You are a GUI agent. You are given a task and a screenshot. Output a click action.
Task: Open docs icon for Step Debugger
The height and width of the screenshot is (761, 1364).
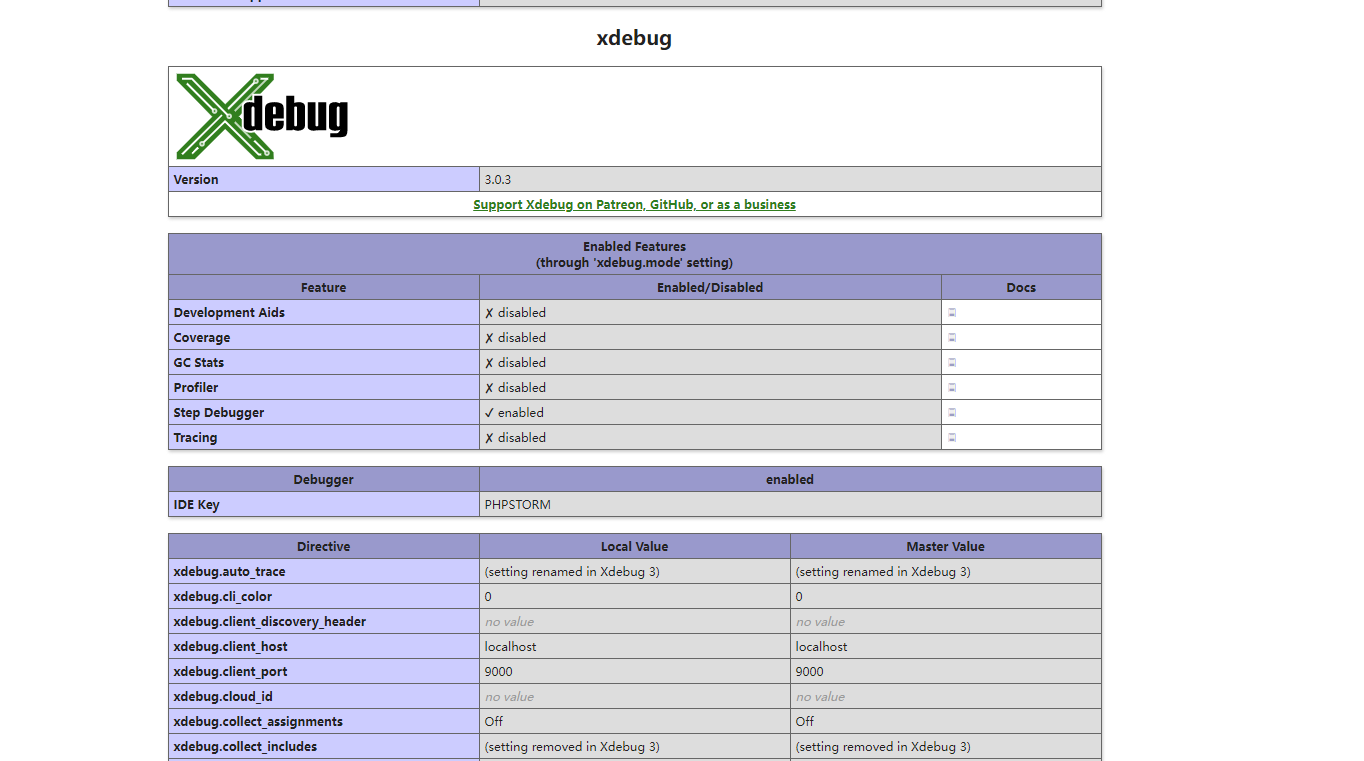(952, 413)
